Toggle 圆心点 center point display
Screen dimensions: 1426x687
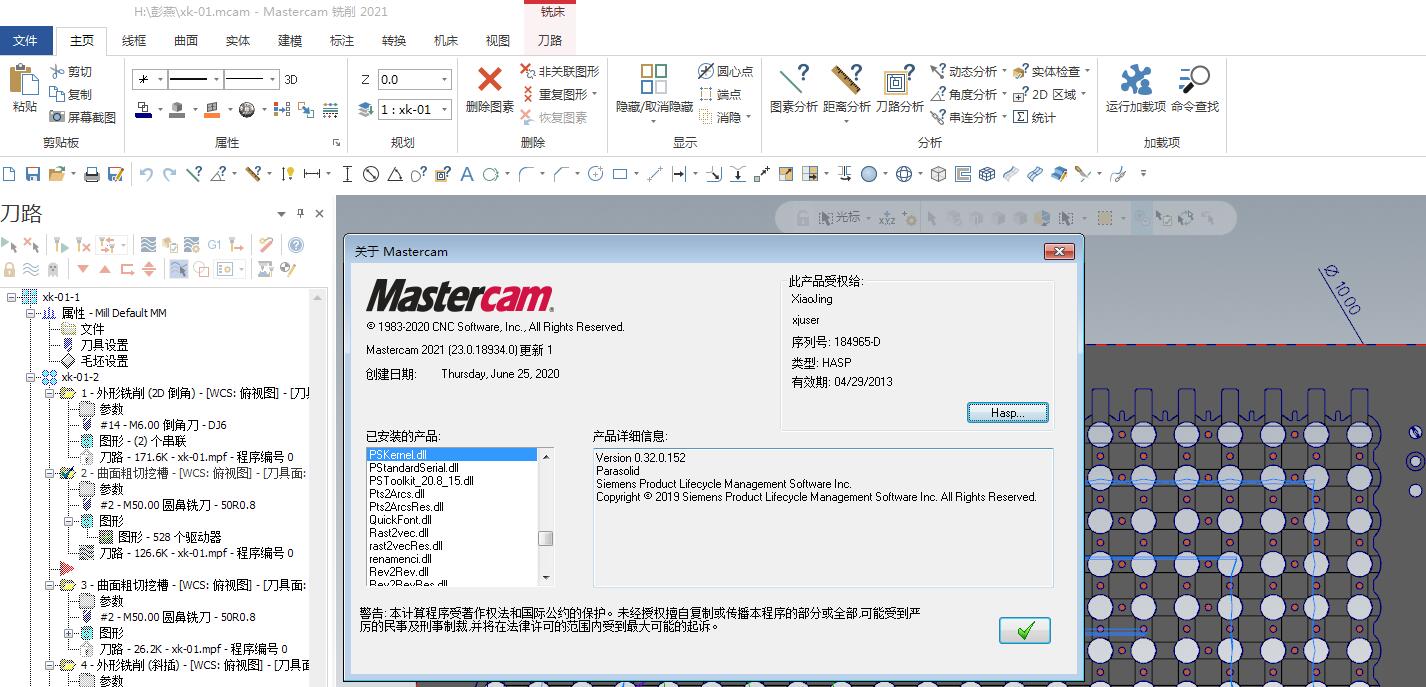pos(725,71)
